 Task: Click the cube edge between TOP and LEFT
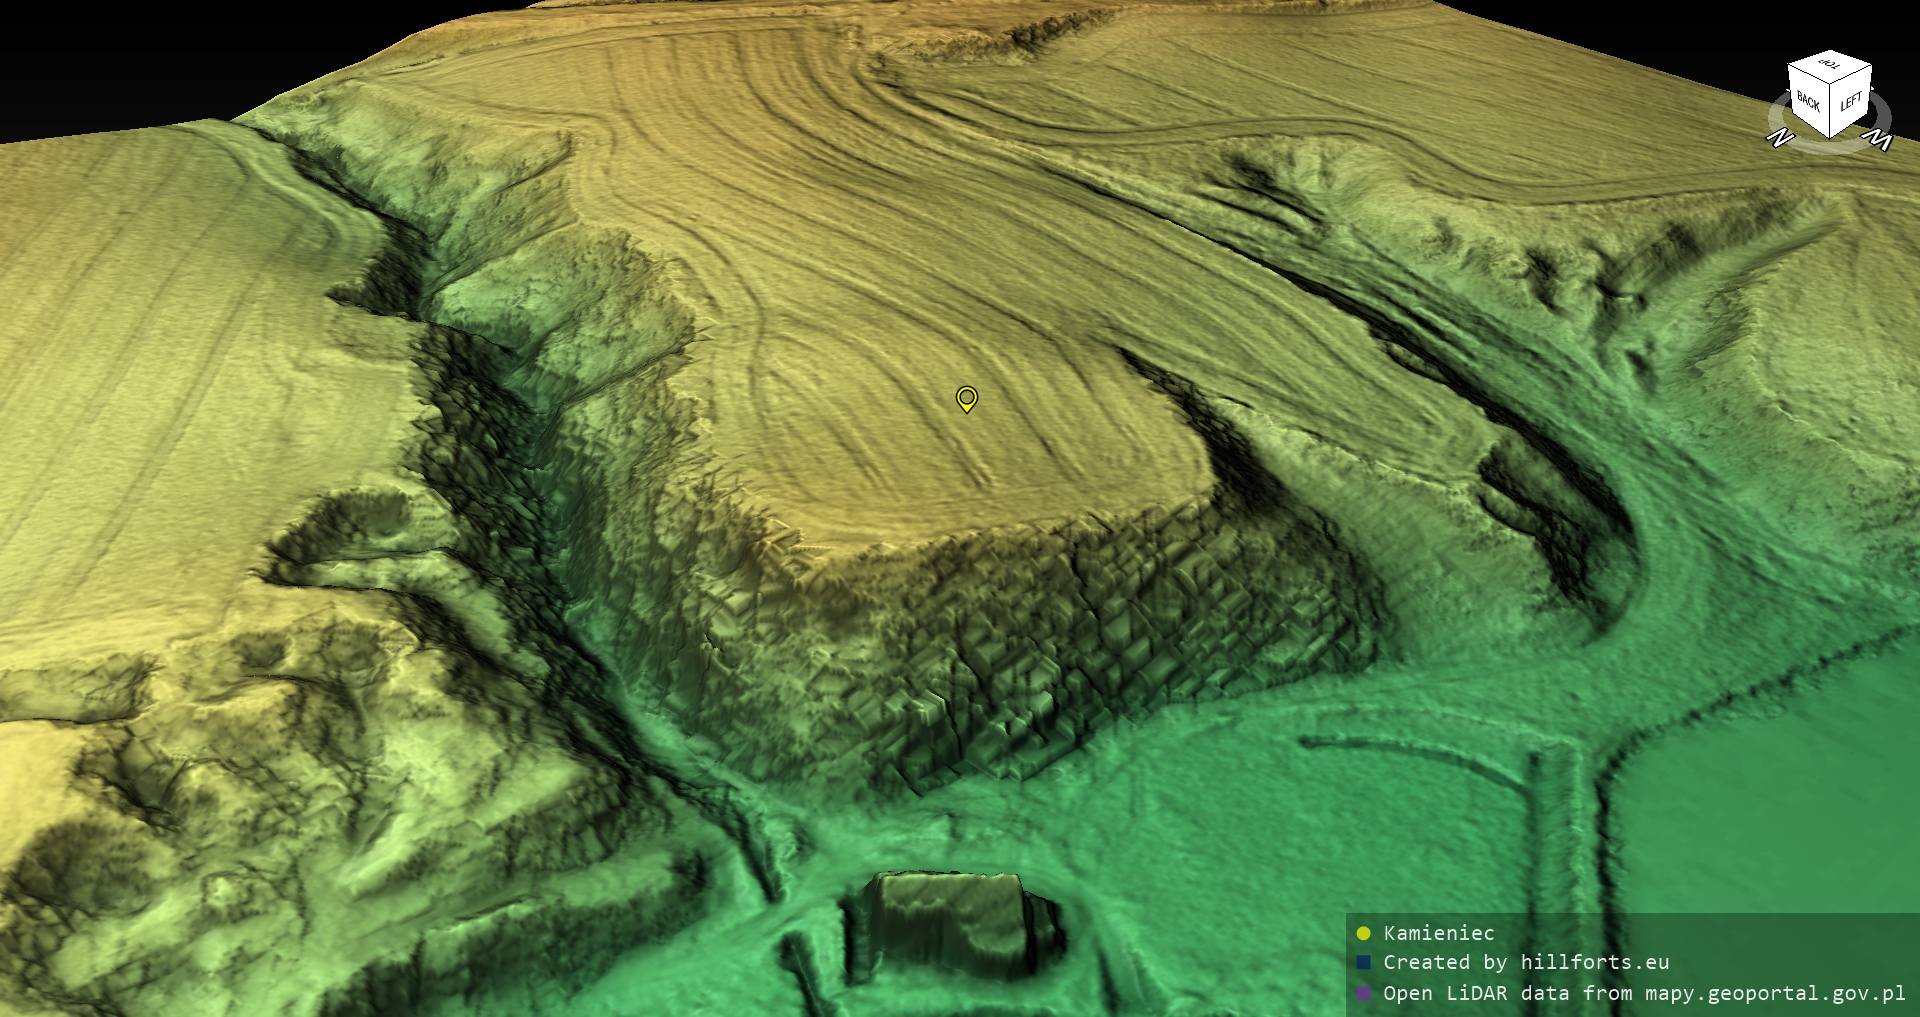[1852, 73]
